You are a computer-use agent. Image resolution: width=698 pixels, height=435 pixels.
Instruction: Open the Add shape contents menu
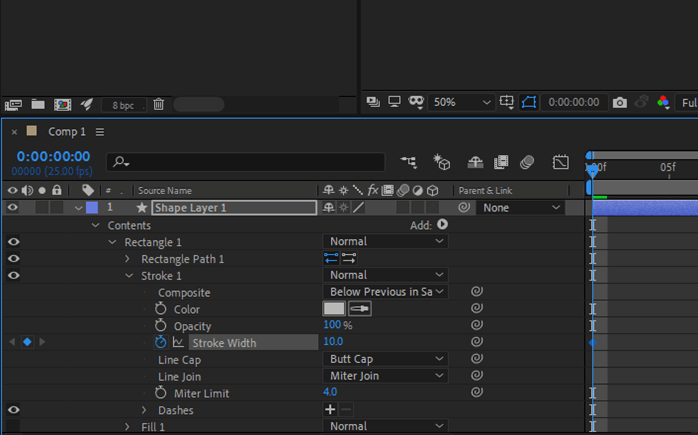(442, 225)
